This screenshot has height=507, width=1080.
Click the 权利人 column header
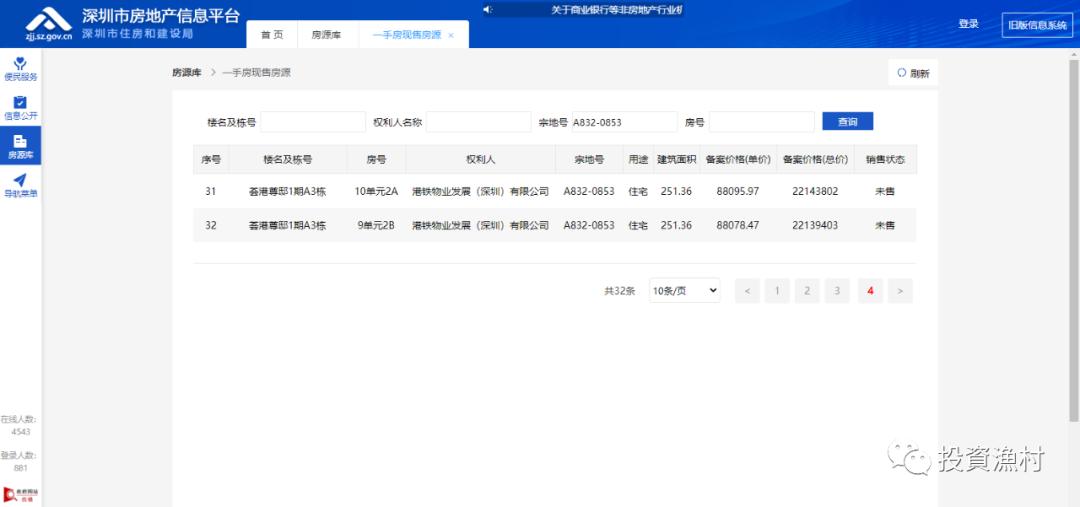481,159
